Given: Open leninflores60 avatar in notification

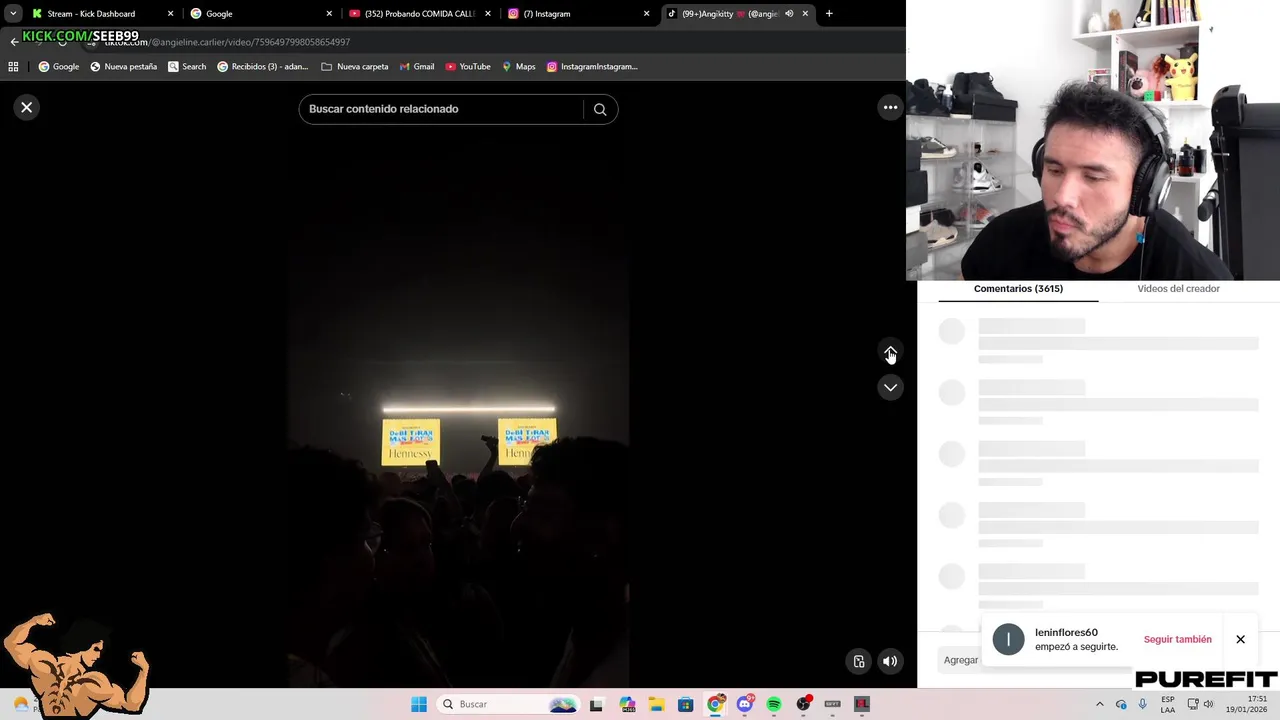Looking at the screenshot, I should (1008, 639).
